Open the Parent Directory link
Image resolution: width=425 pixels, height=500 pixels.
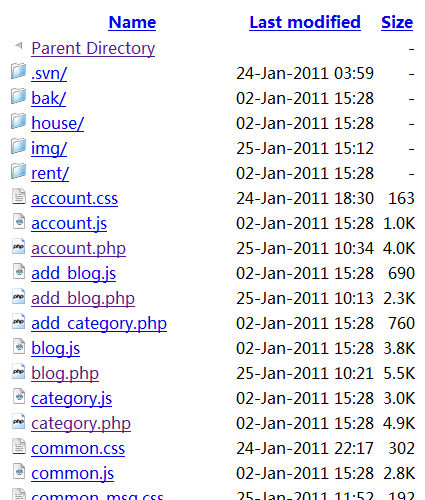pyautogui.click(x=93, y=48)
